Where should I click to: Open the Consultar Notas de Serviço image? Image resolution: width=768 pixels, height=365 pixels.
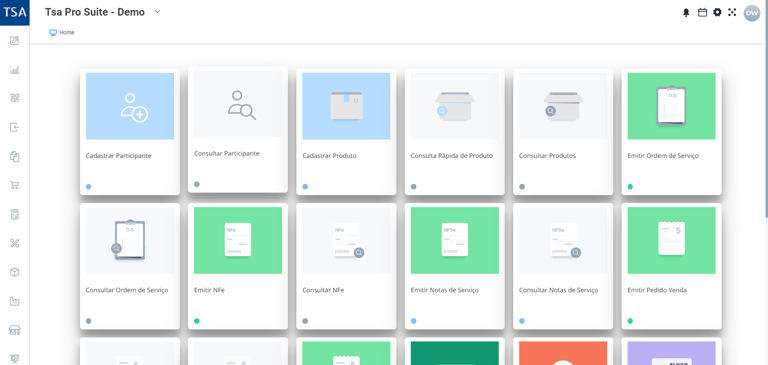tap(563, 241)
